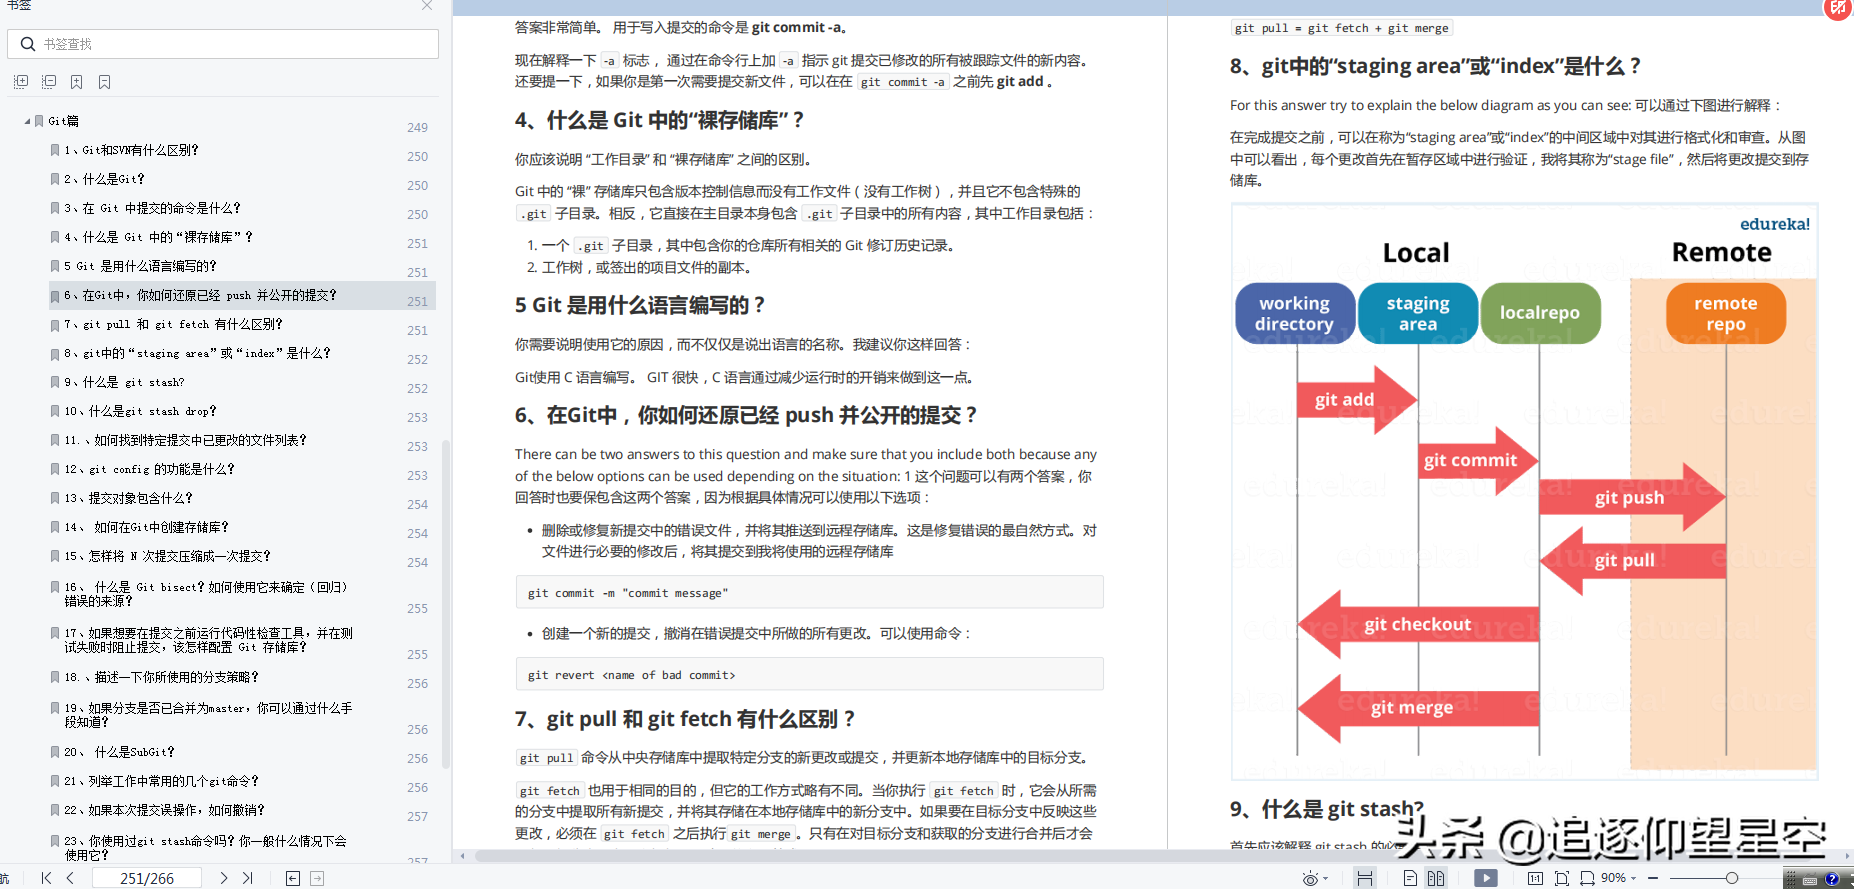Click heading 8、git中的 staging area 或 index 是什么

1435,66
